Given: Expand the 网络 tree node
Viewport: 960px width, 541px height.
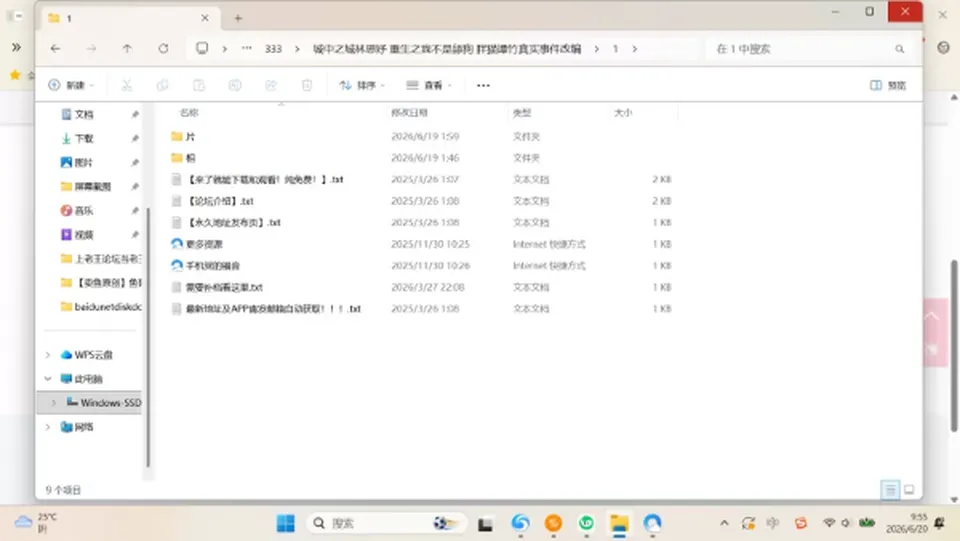Looking at the screenshot, I should (x=48, y=427).
